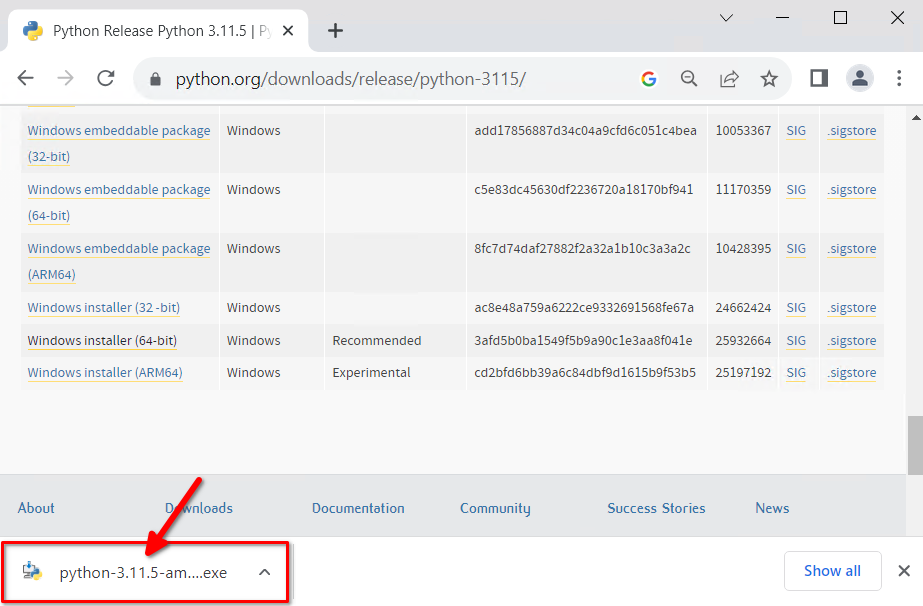Click the vertical scrollbar thumb
The image size is (923, 606).
pyautogui.click(x=915, y=445)
